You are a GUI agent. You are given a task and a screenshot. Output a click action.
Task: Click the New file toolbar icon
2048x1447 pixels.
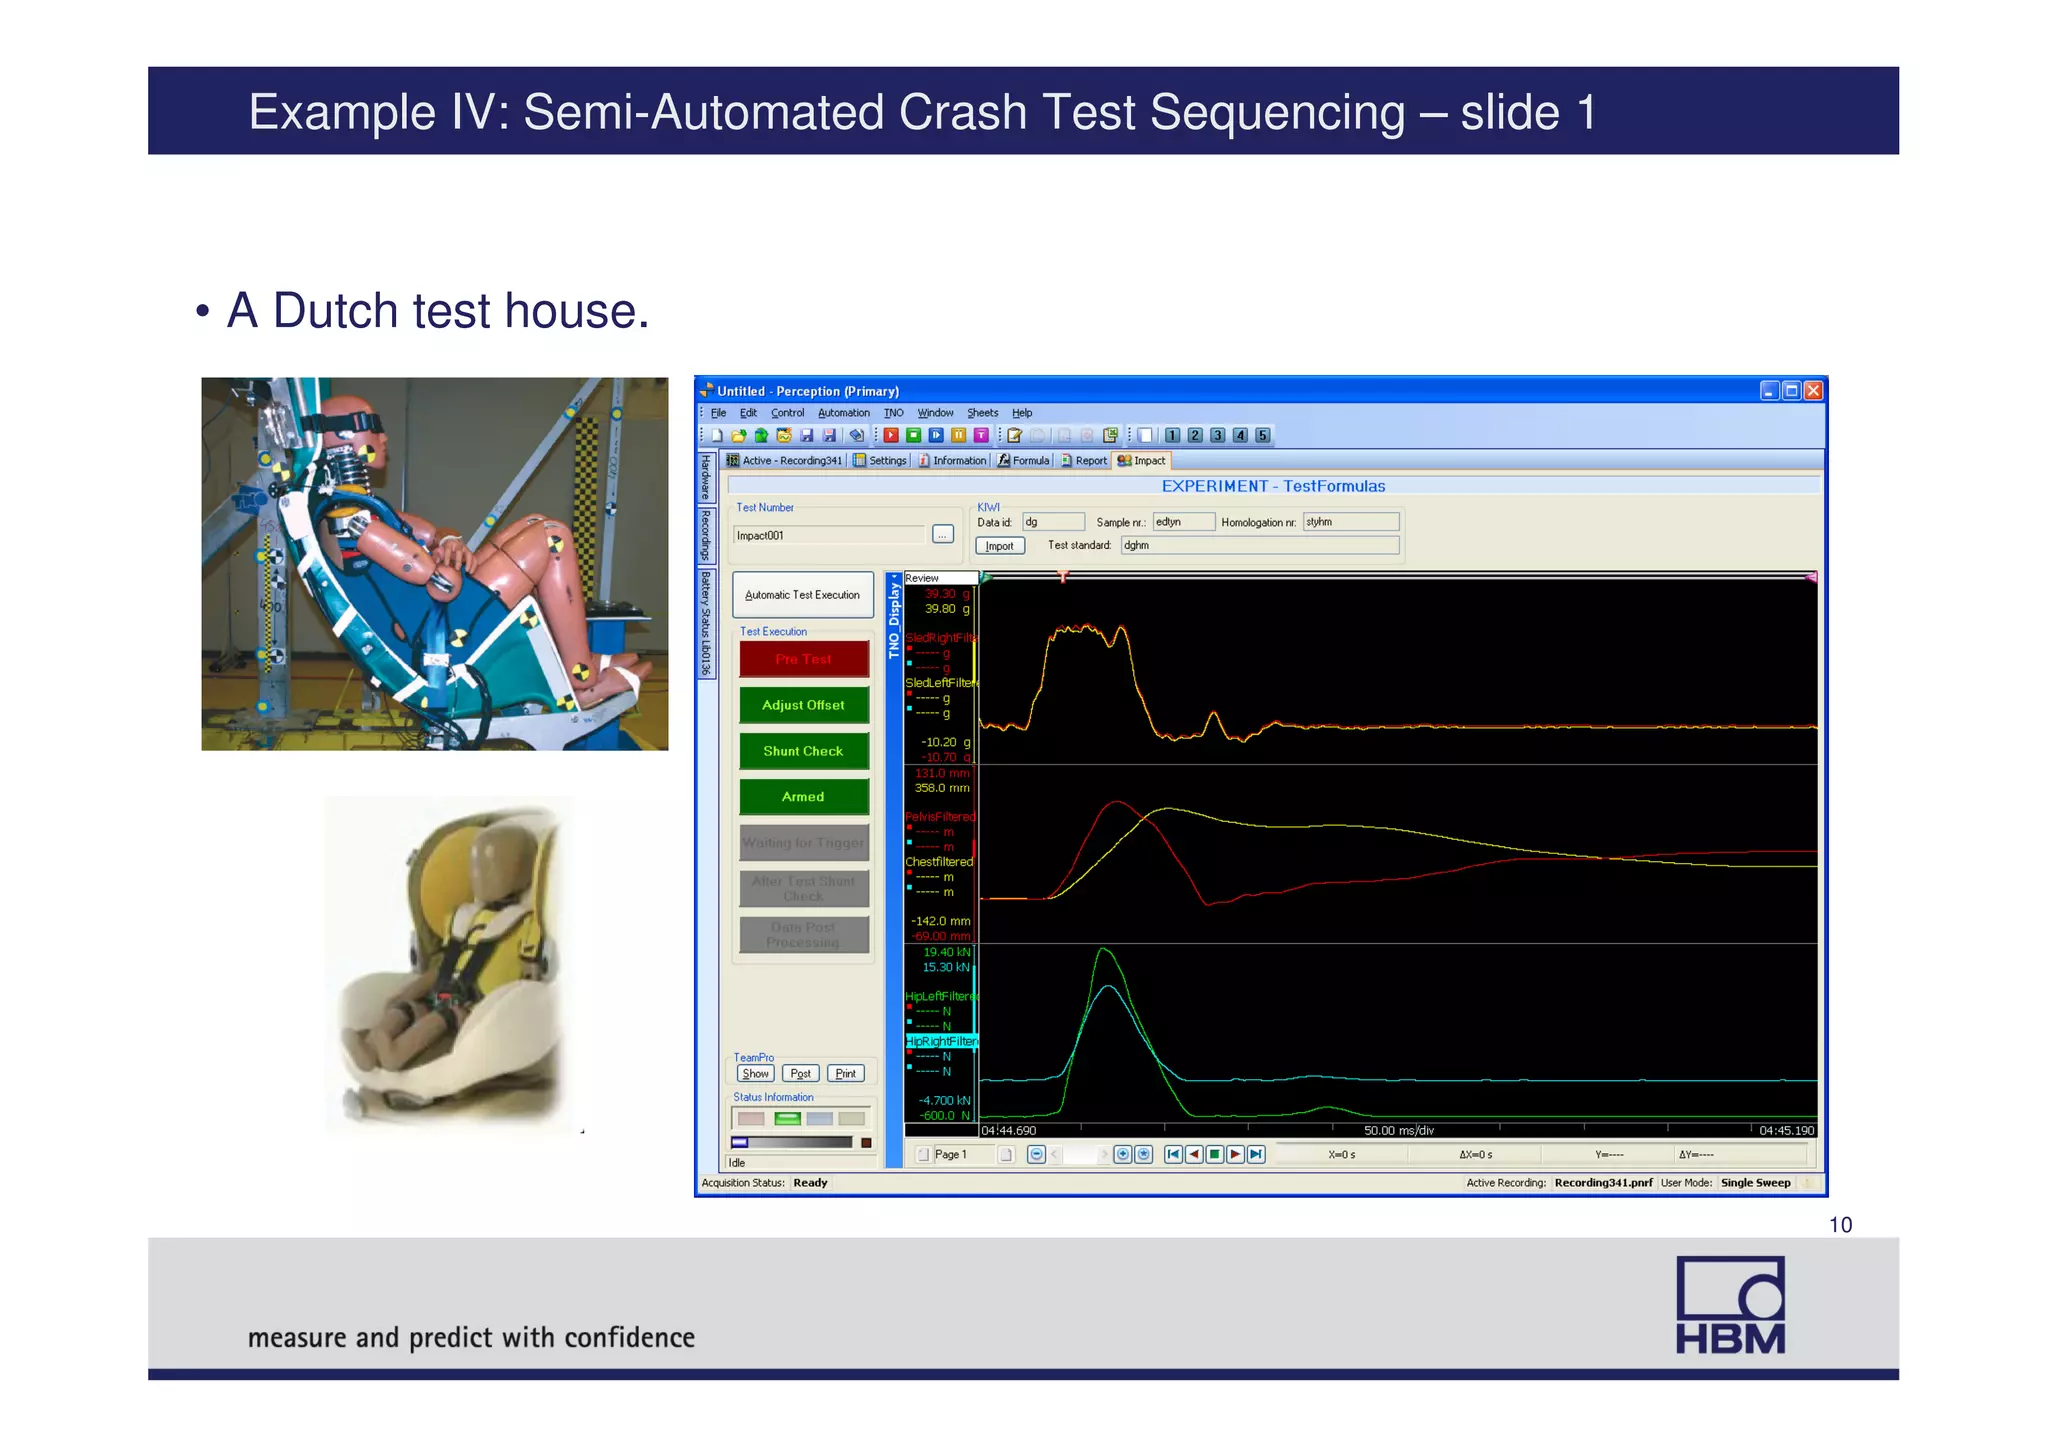(x=717, y=435)
